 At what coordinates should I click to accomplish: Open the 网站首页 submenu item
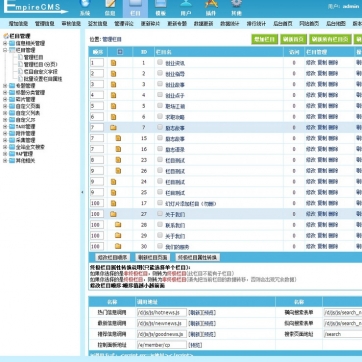[309, 24]
